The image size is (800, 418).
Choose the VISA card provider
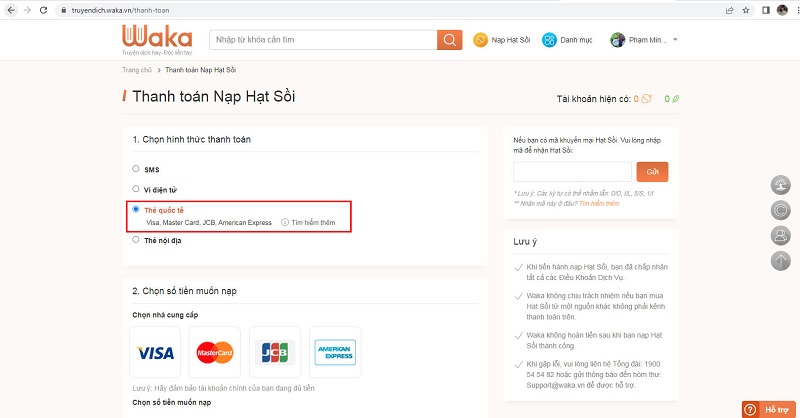click(x=156, y=352)
